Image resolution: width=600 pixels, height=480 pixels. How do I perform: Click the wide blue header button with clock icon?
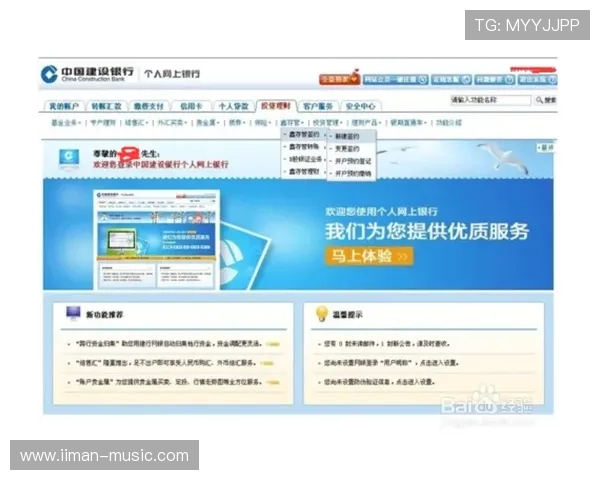[x=395, y=79]
